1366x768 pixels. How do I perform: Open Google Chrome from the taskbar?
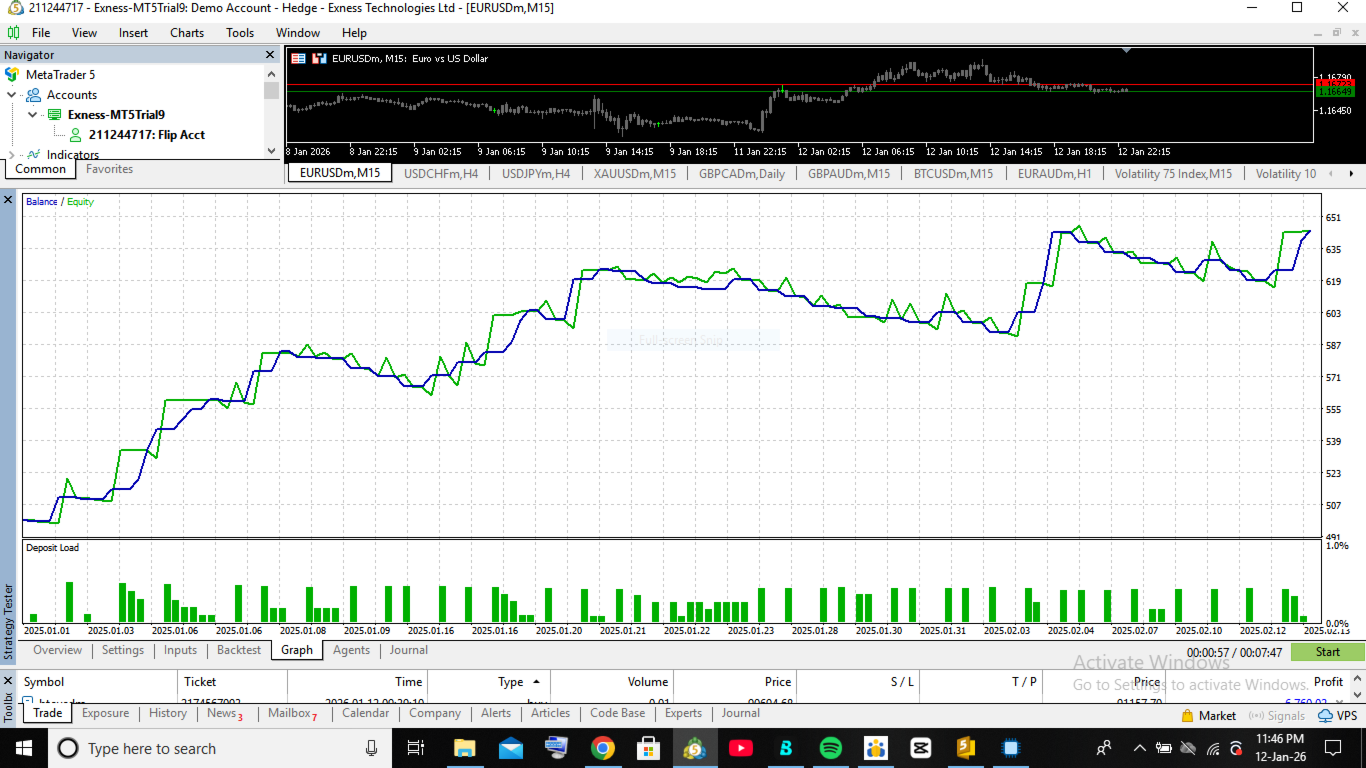602,748
